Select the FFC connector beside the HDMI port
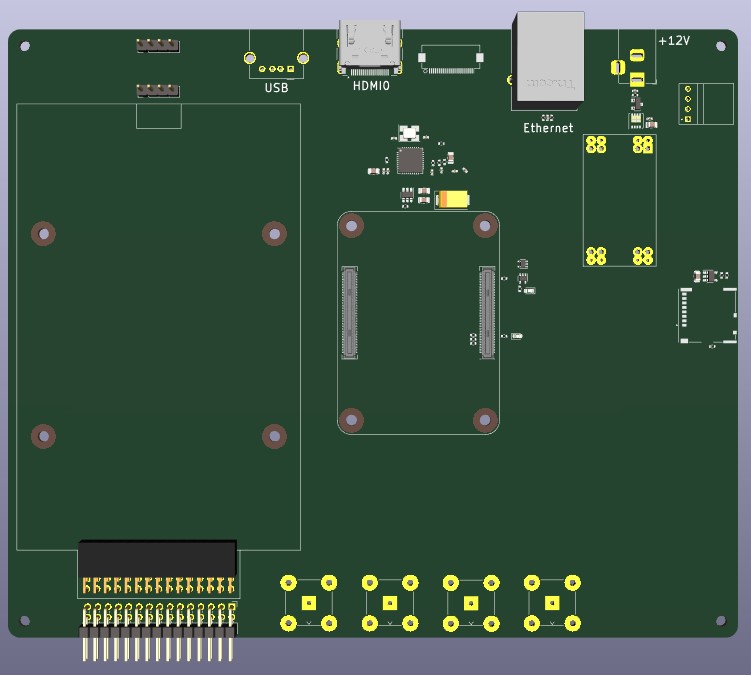This screenshot has width=751, height=675. [x=451, y=59]
